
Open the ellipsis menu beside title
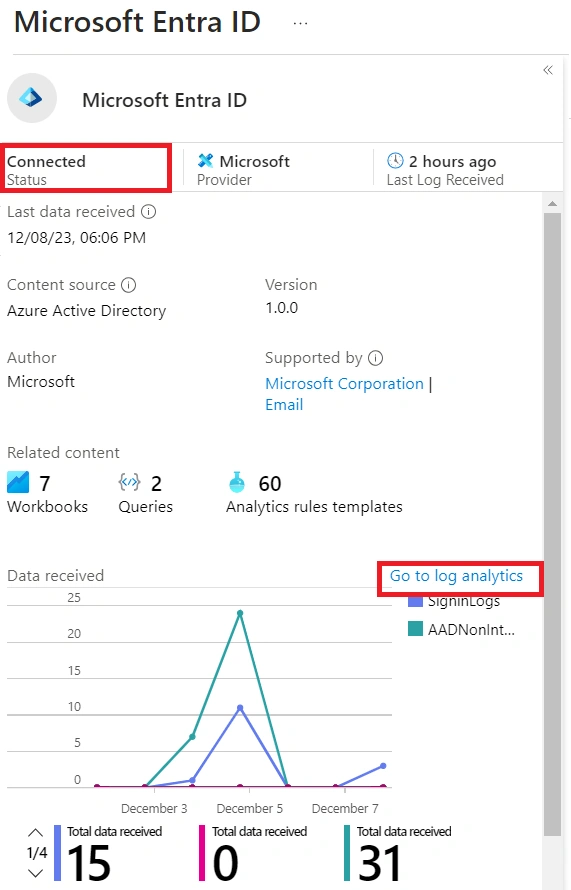[300, 24]
